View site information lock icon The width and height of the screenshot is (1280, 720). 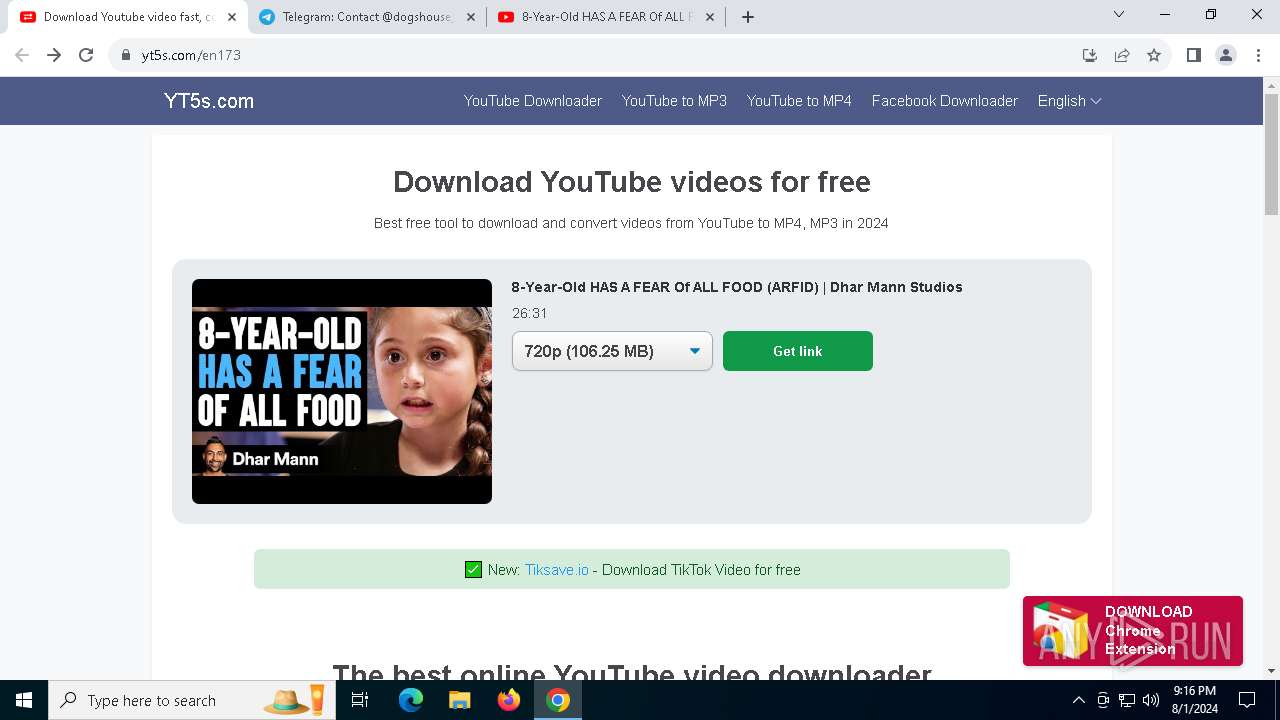[x=126, y=55]
